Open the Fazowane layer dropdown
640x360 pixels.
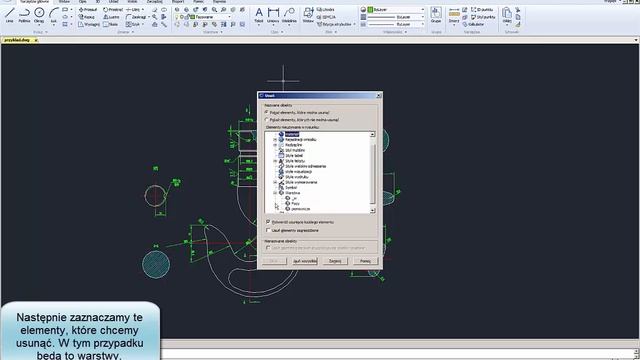click(229, 17)
